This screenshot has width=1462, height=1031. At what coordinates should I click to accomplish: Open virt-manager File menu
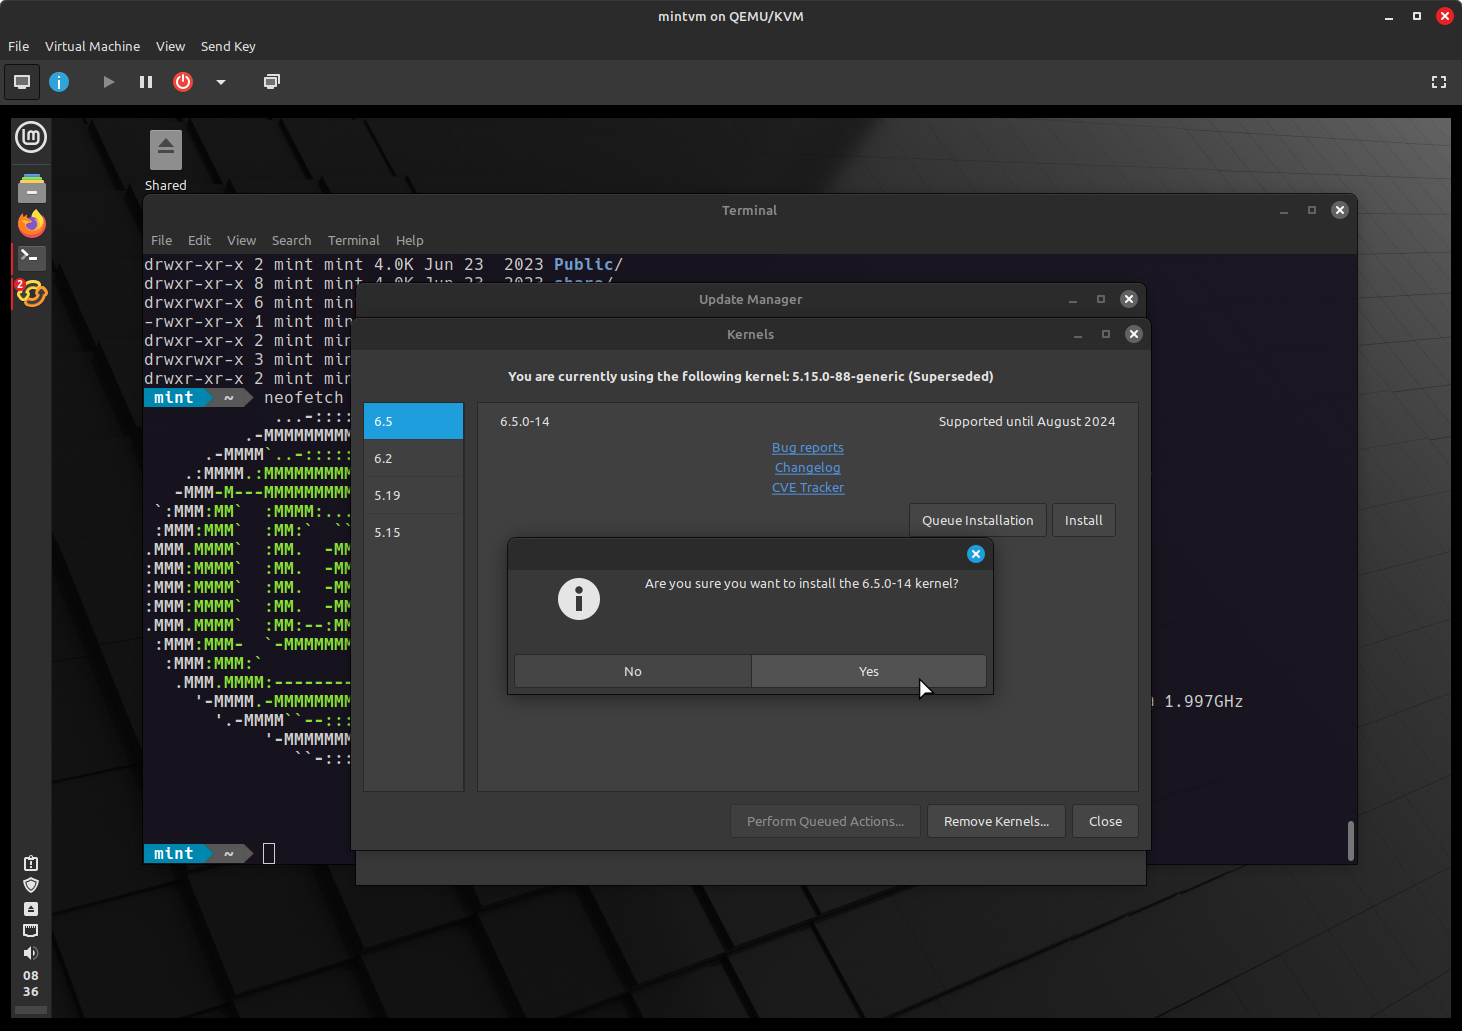(18, 46)
